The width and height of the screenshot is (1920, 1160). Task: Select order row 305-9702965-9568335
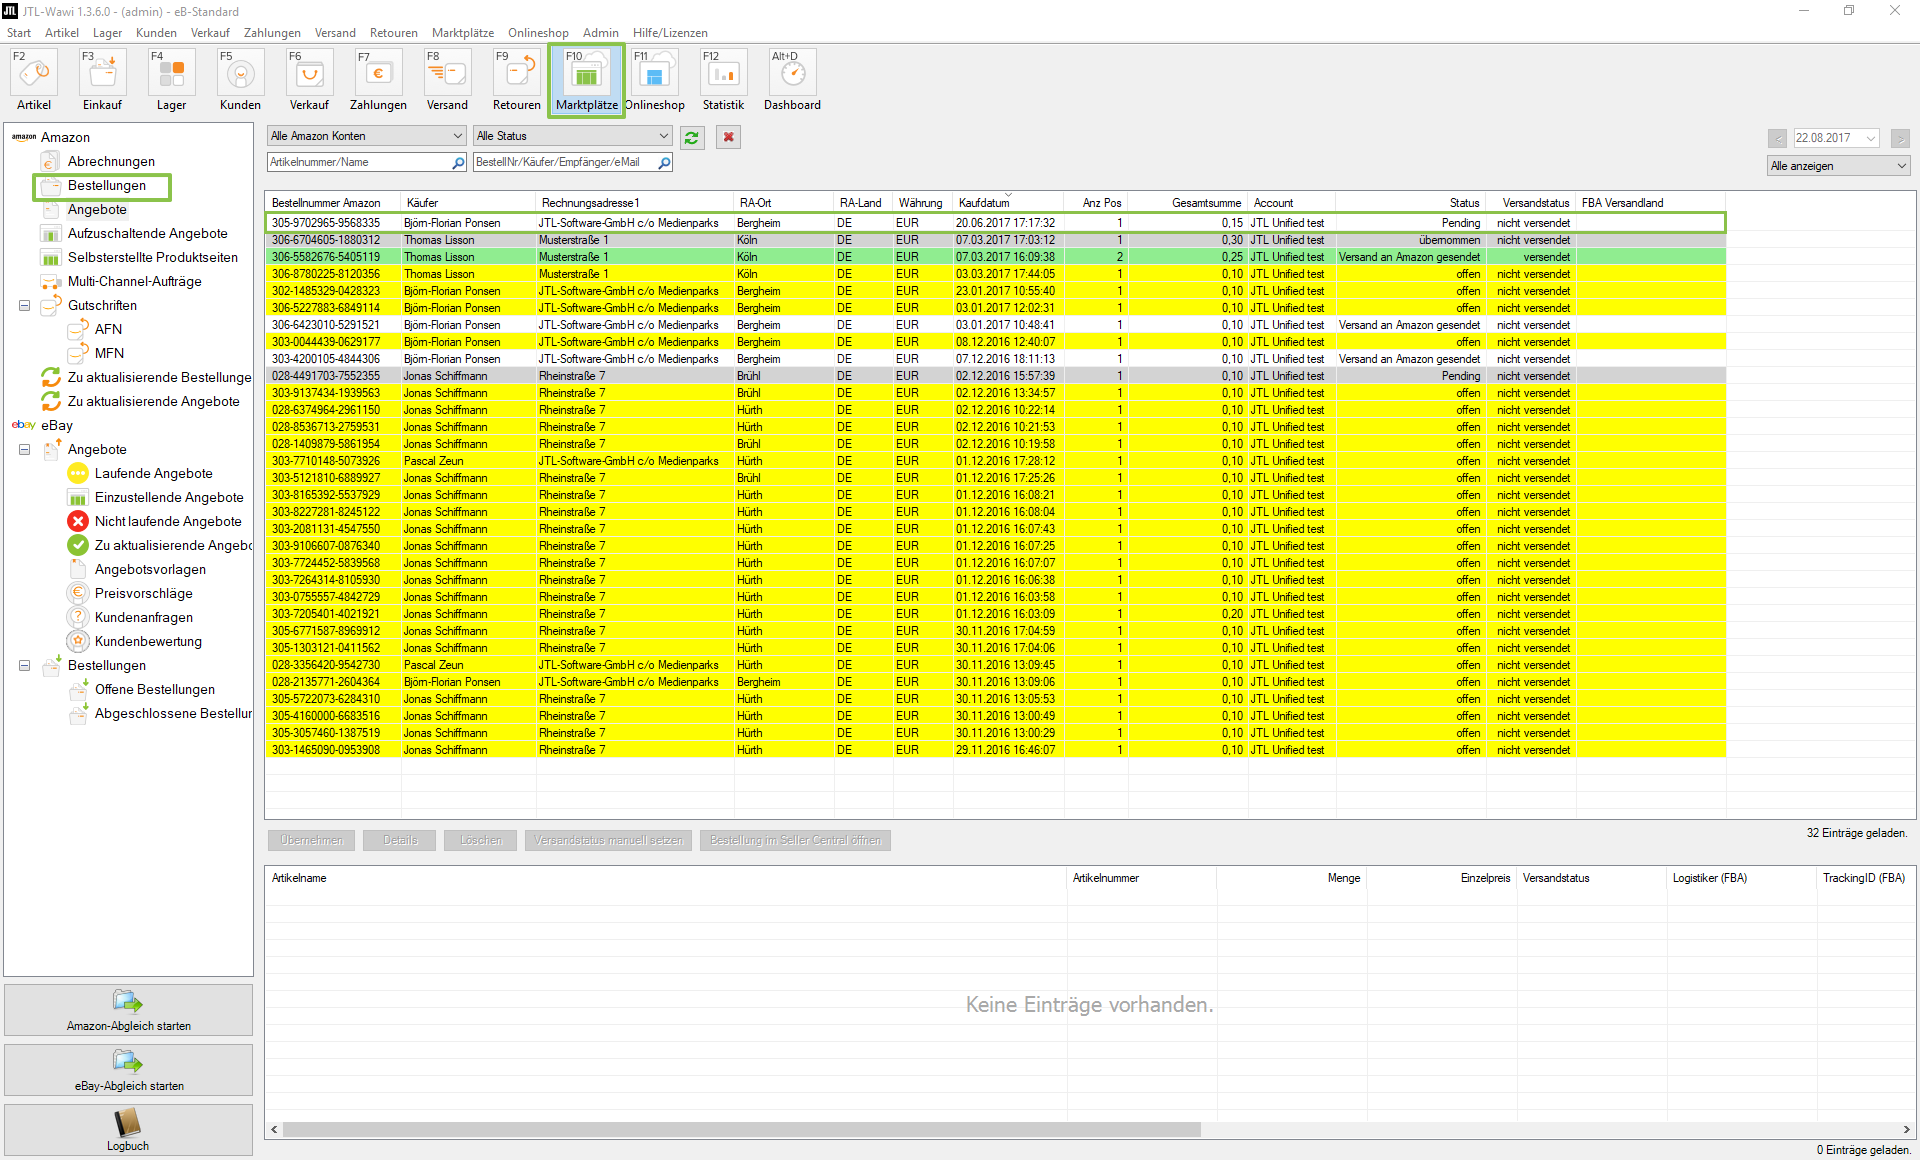pos(995,223)
